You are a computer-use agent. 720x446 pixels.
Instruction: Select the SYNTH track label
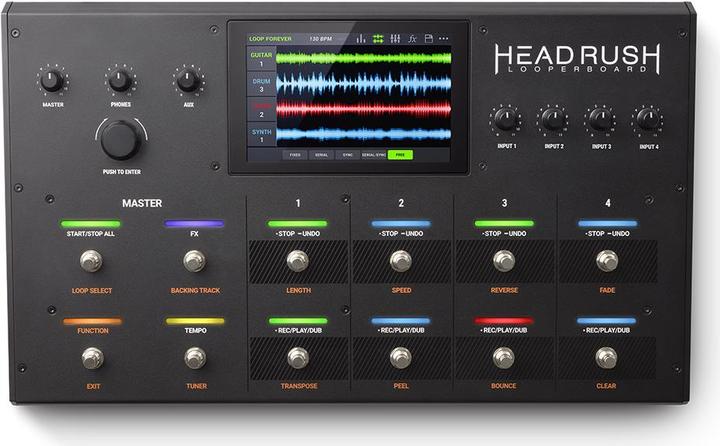pos(261,133)
